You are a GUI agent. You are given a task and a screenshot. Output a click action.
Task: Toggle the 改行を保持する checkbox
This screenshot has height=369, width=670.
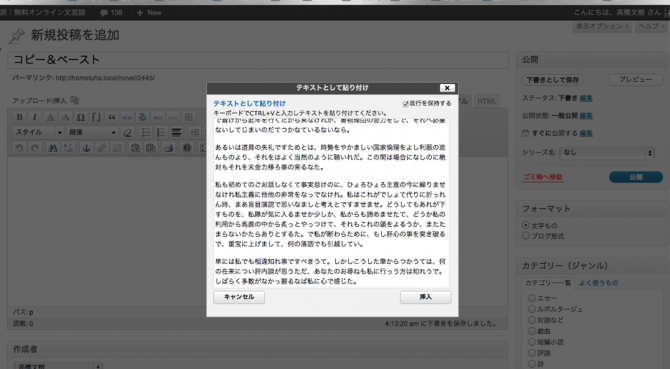pyautogui.click(x=406, y=103)
